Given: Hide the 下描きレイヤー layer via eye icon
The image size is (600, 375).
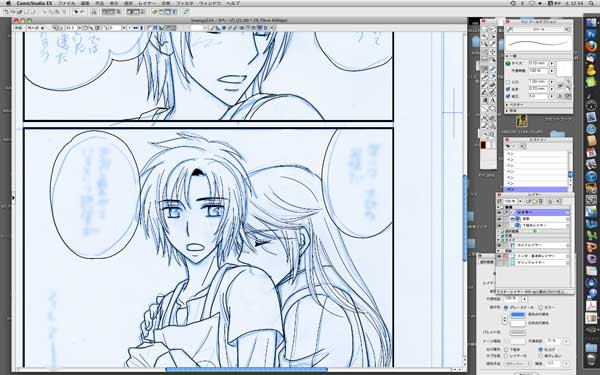Looking at the screenshot, I should [x=499, y=226].
